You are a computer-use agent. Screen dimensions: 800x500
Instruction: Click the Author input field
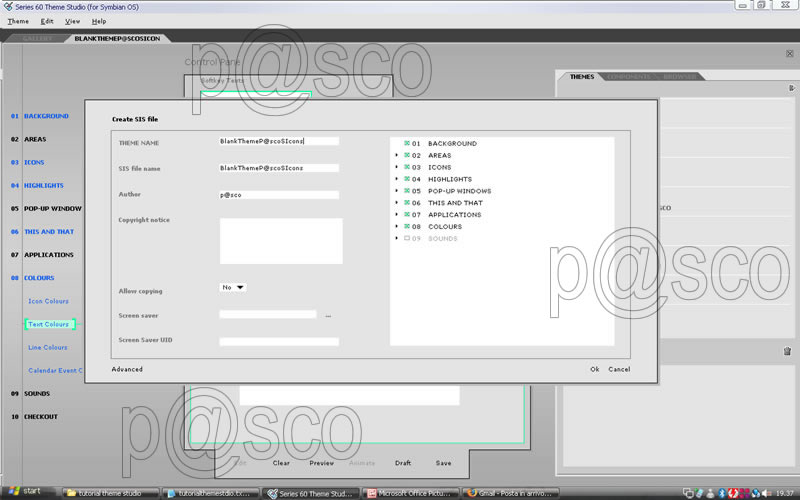point(279,195)
